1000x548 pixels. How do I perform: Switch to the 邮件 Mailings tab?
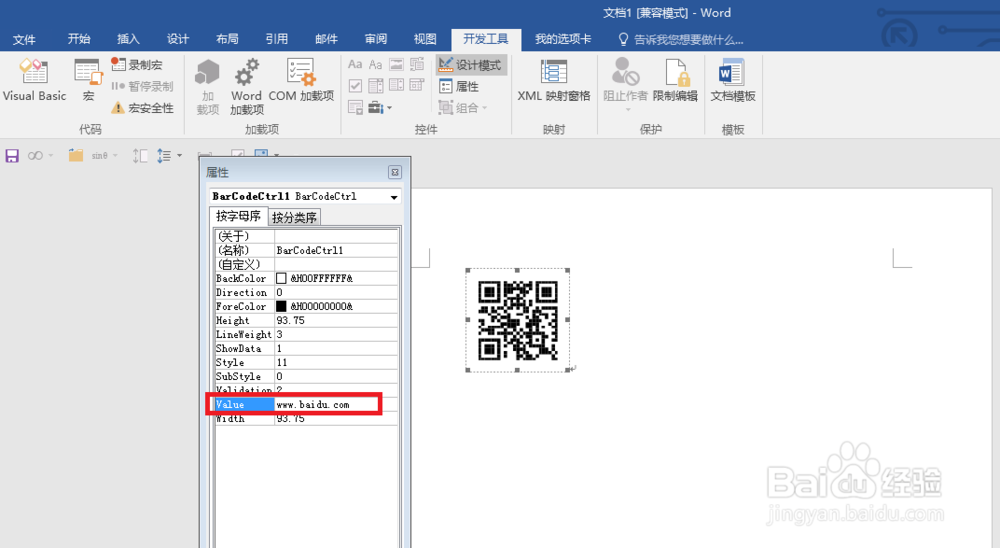327,39
